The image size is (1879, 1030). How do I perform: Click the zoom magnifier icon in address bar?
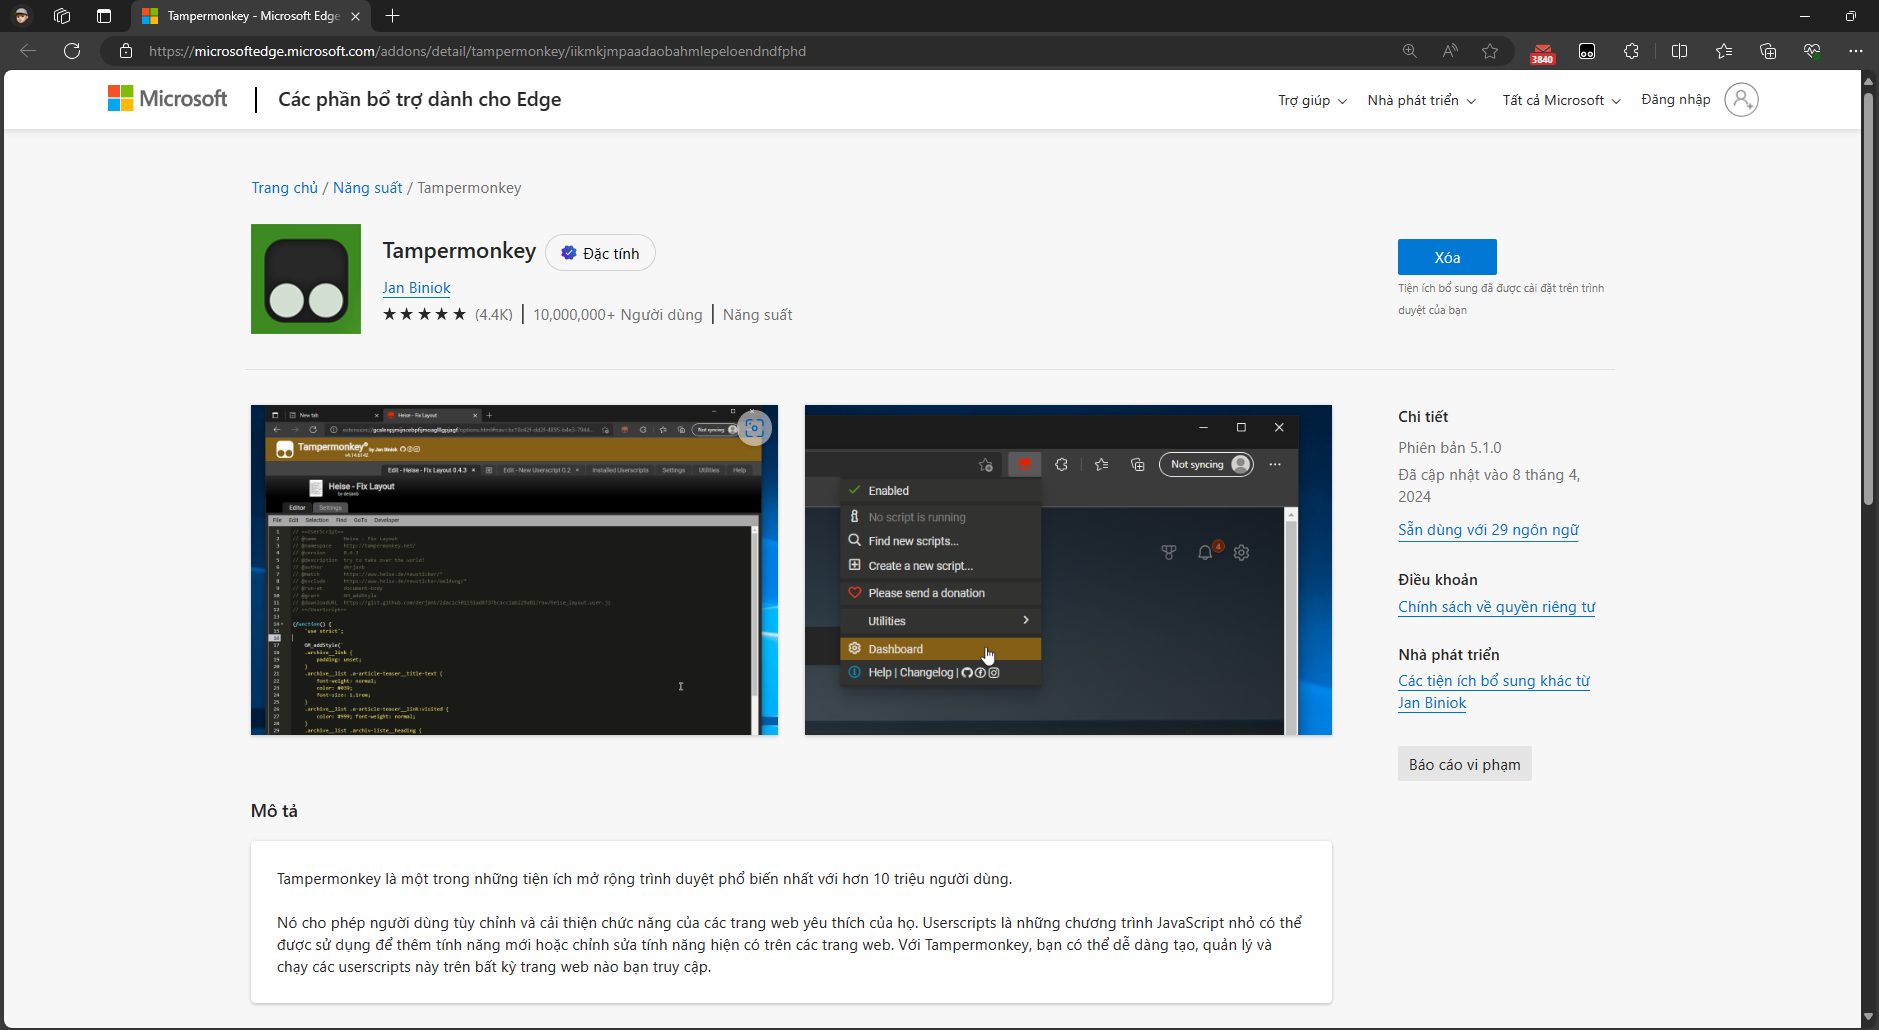click(x=1410, y=51)
